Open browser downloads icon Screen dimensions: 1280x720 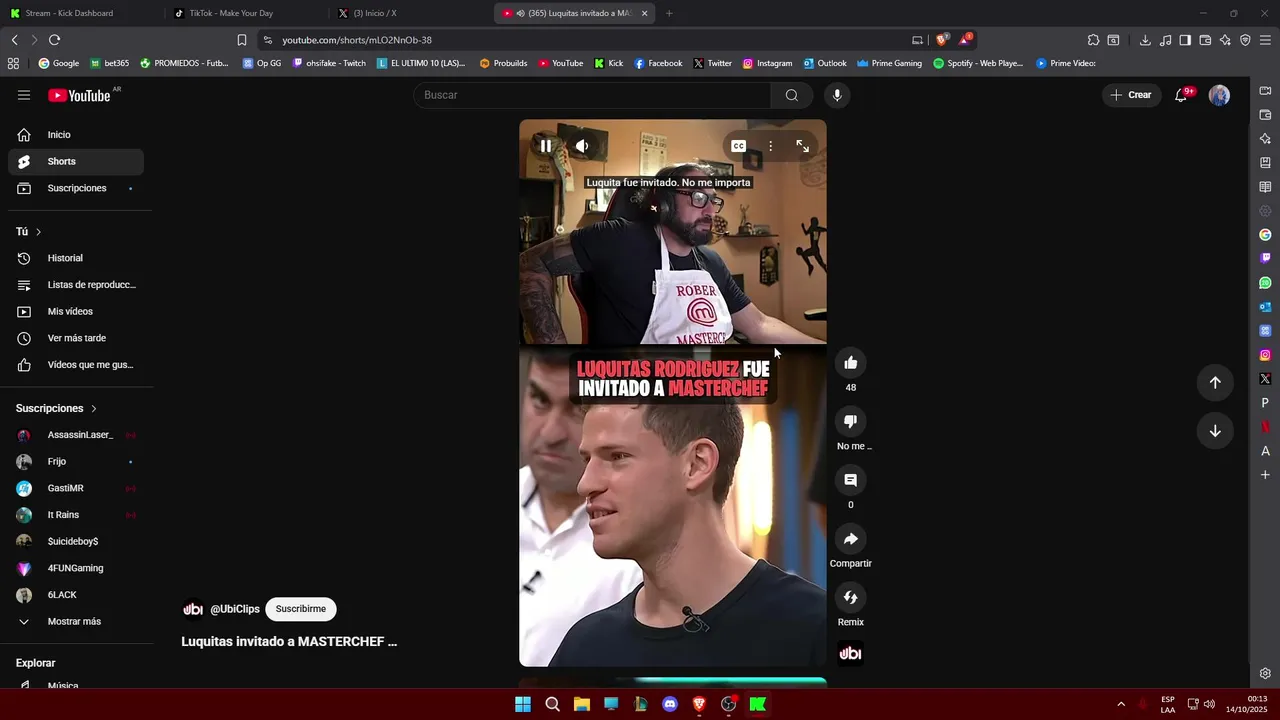(1145, 40)
